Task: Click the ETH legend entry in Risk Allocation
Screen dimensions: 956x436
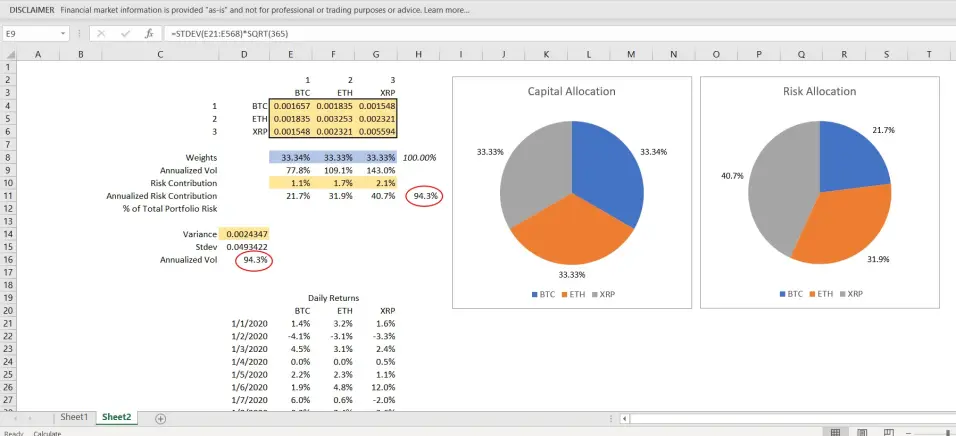Action: (819, 294)
